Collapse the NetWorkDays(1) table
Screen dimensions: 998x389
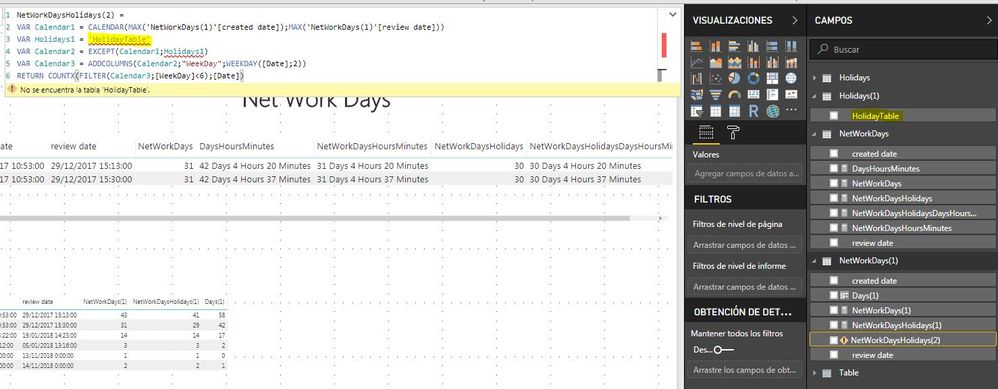click(x=815, y=261)
